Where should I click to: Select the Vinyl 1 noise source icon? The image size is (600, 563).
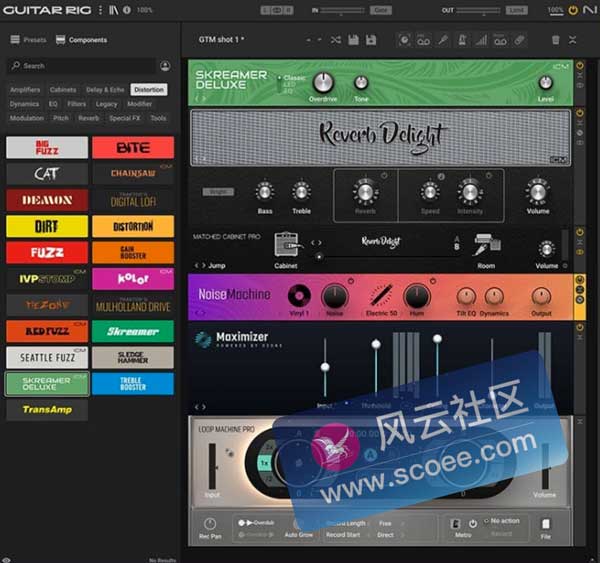pos(299,295)
